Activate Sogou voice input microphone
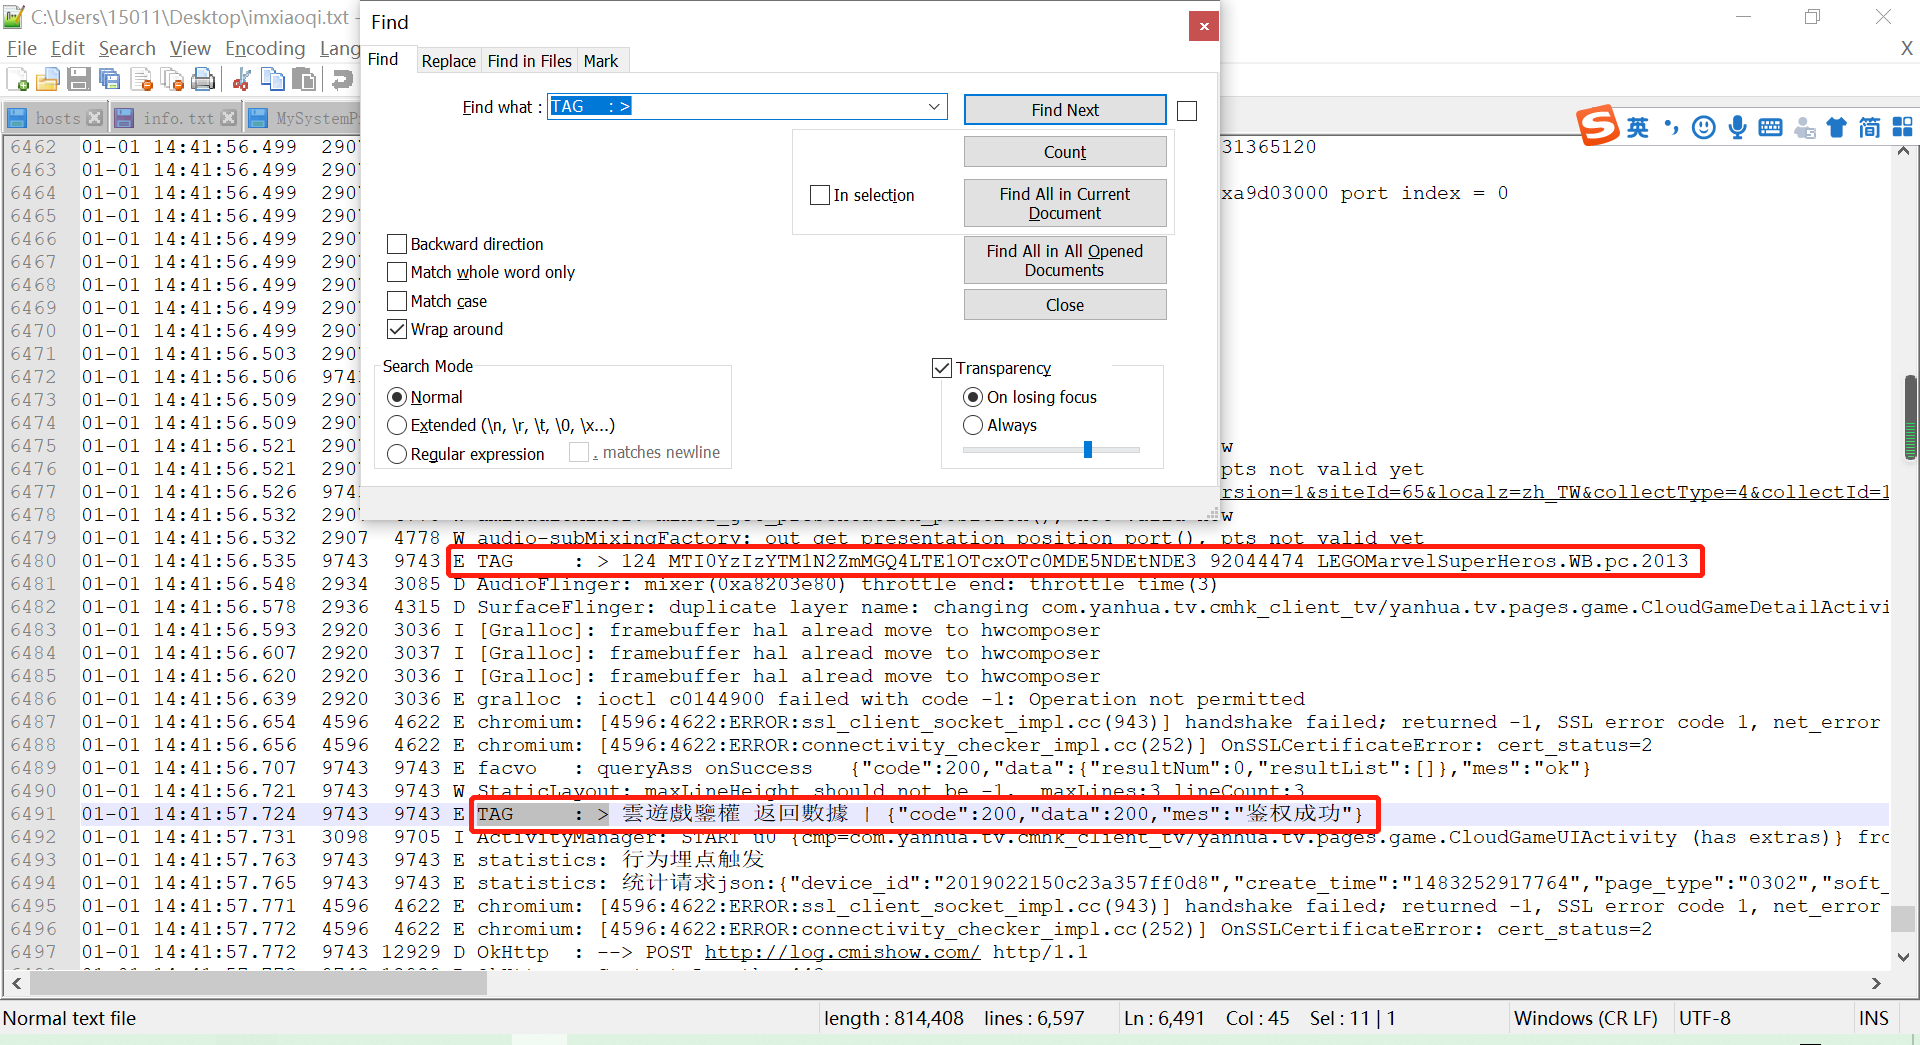Screen dimensions: 1920x1045 1738,127
